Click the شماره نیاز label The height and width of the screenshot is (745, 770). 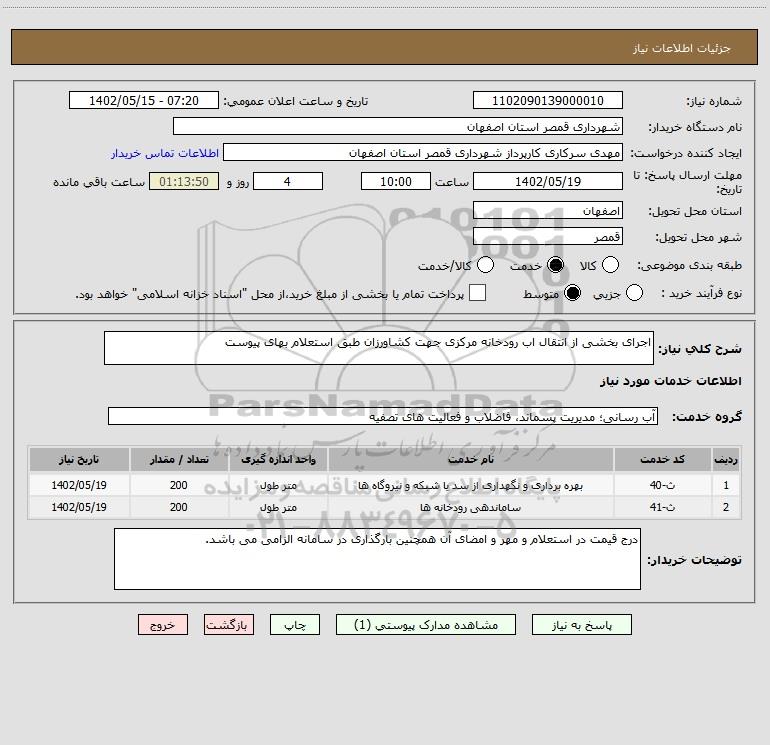click(714, 102)
